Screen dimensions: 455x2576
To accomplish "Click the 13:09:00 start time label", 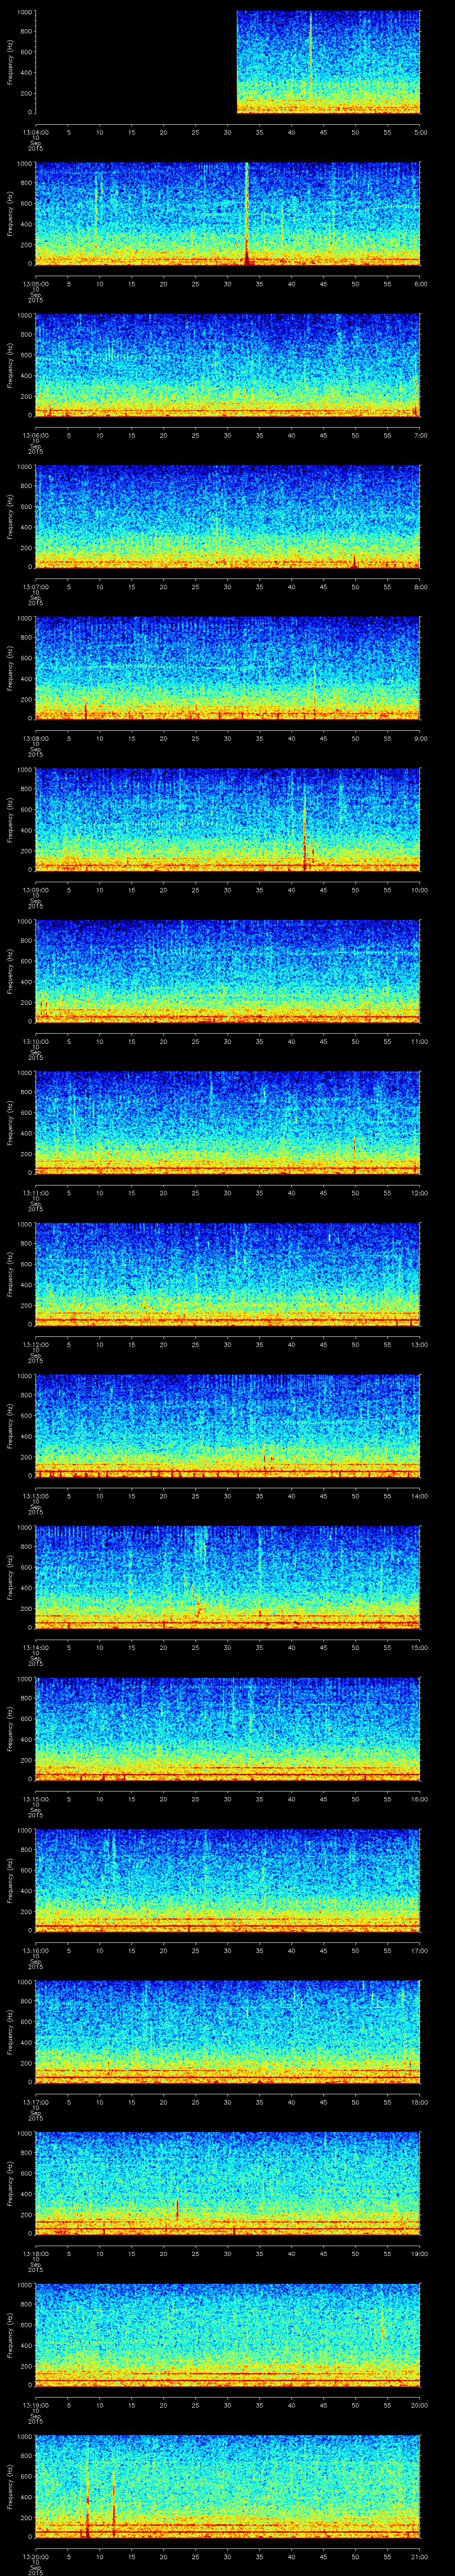I will pyautogui.click(x=35, y=890).
